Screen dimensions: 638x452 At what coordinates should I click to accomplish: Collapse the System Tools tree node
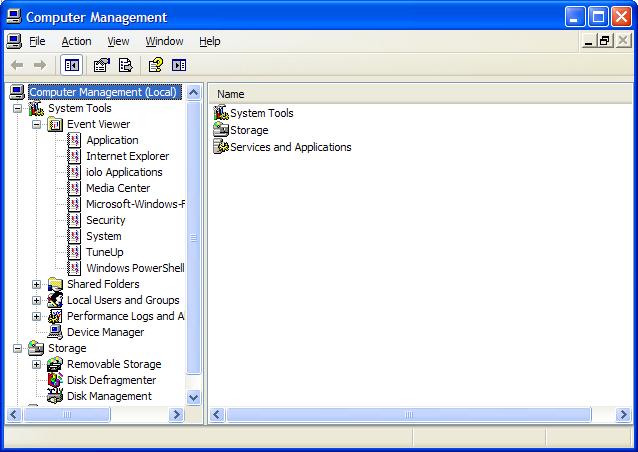[17, 108]
